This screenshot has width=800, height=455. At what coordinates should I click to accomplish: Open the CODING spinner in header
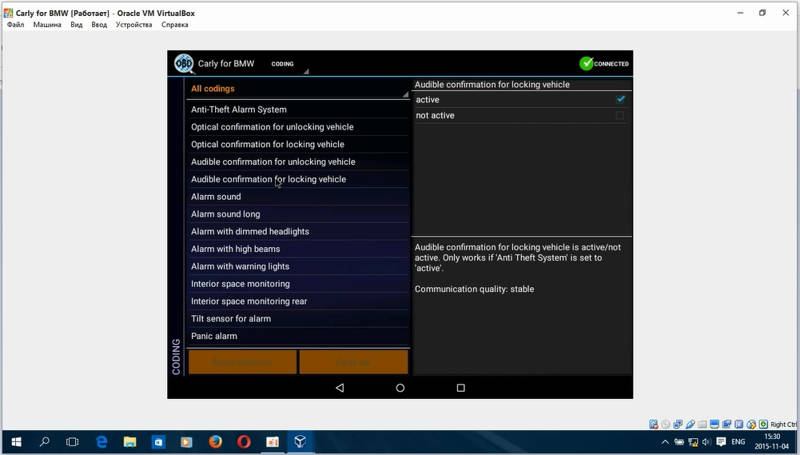tap(288, 64)
